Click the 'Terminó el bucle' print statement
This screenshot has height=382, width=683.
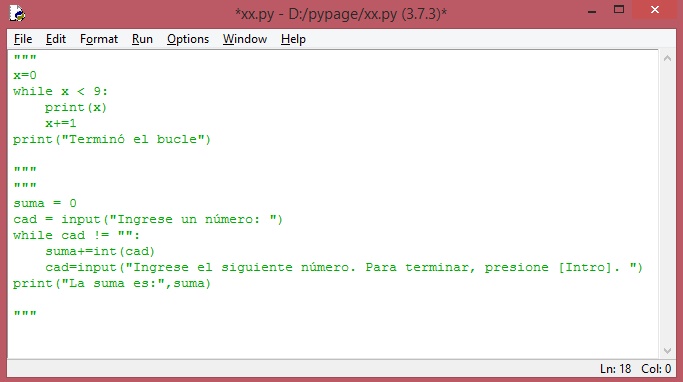[112, 139]
